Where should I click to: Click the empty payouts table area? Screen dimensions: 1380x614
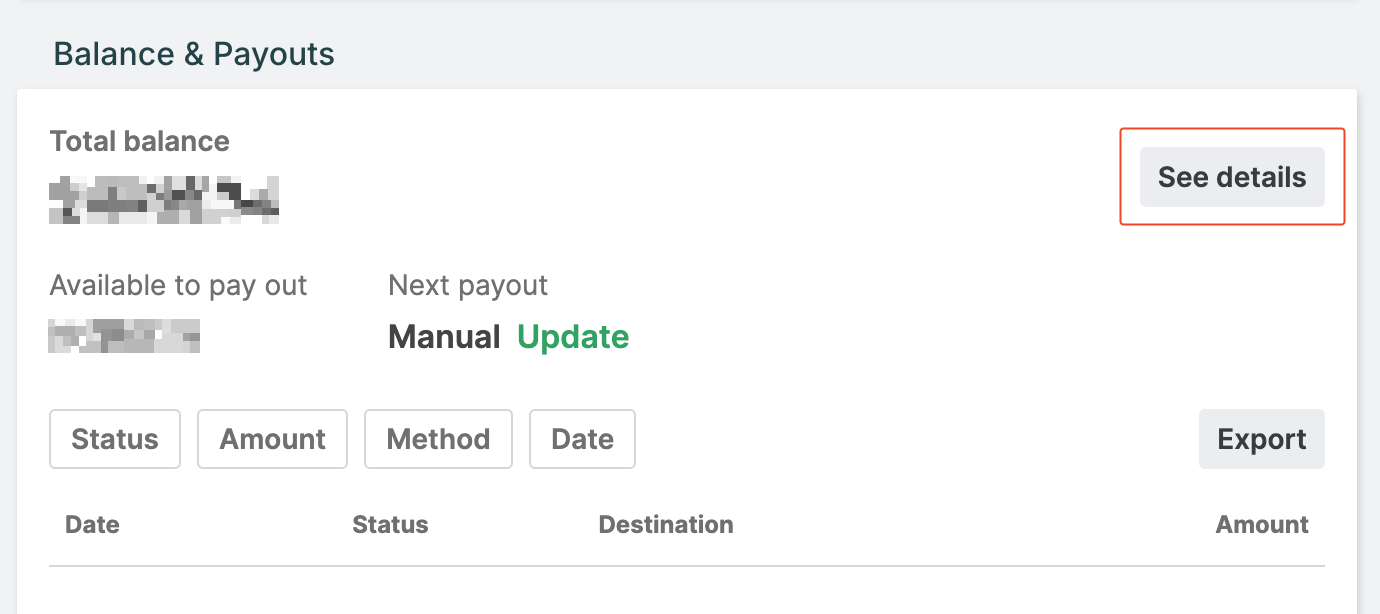click(686, 592)
